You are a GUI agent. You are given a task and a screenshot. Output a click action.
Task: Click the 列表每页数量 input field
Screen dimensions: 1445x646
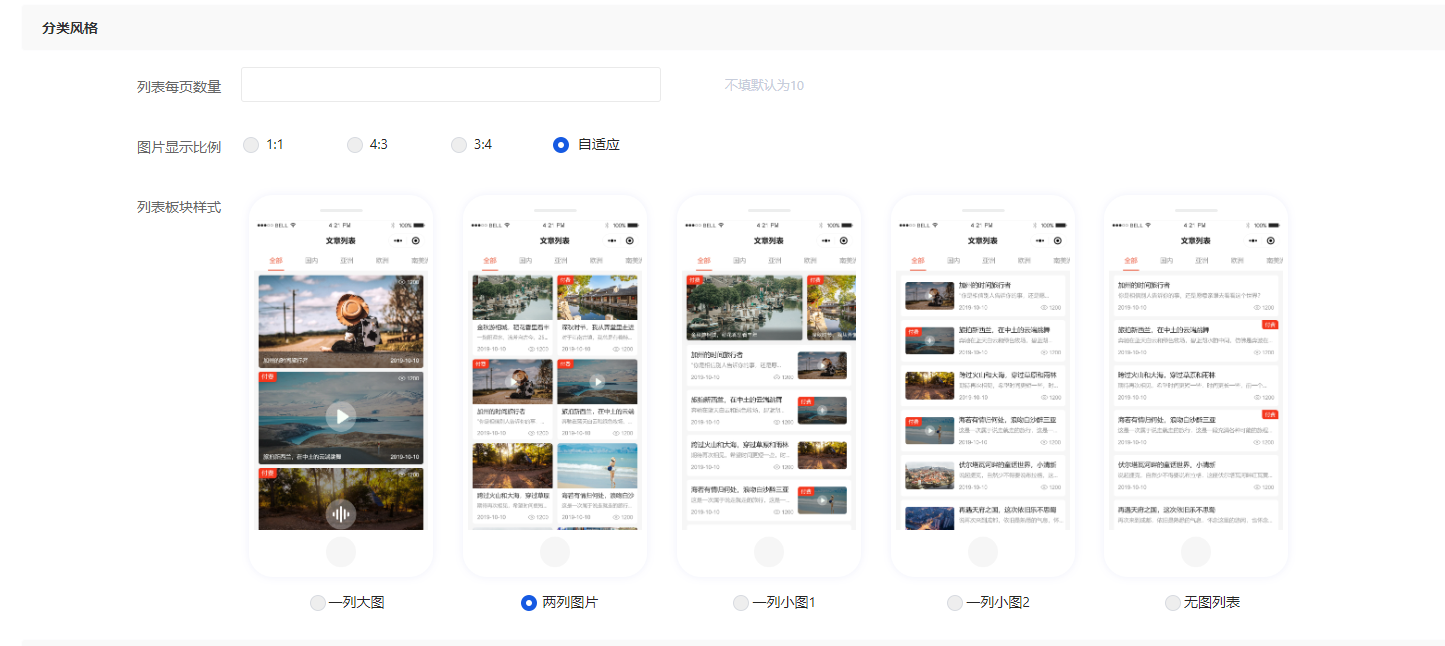point(450,85)
